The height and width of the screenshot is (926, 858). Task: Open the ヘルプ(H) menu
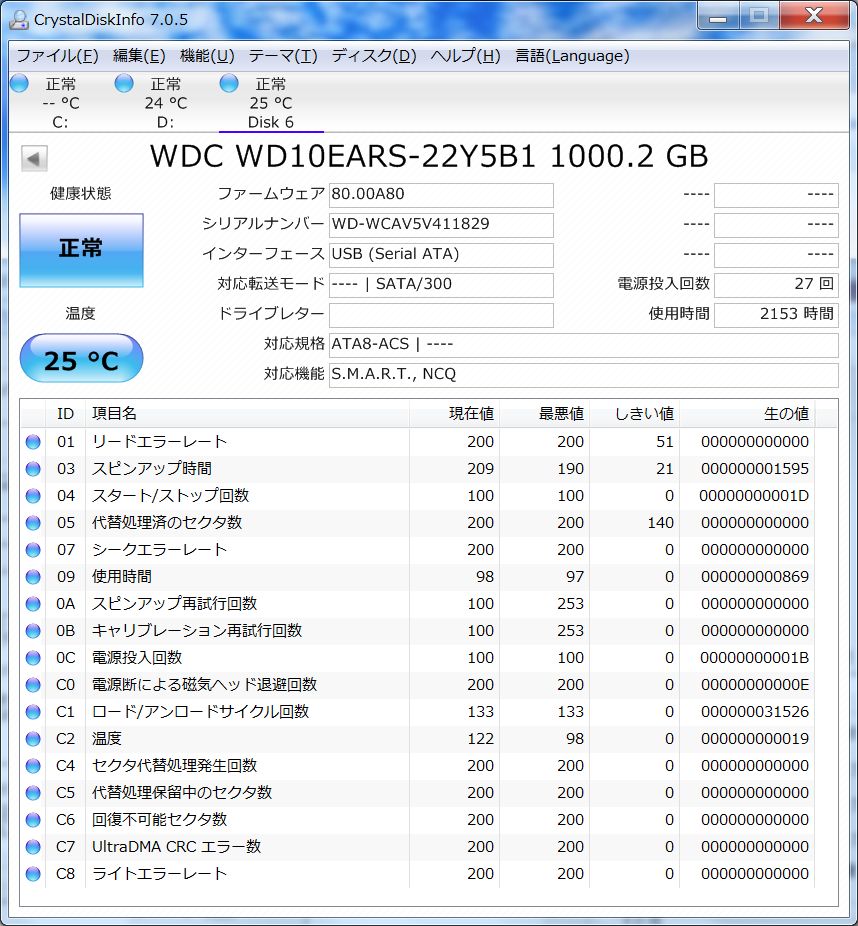[465, 56]
